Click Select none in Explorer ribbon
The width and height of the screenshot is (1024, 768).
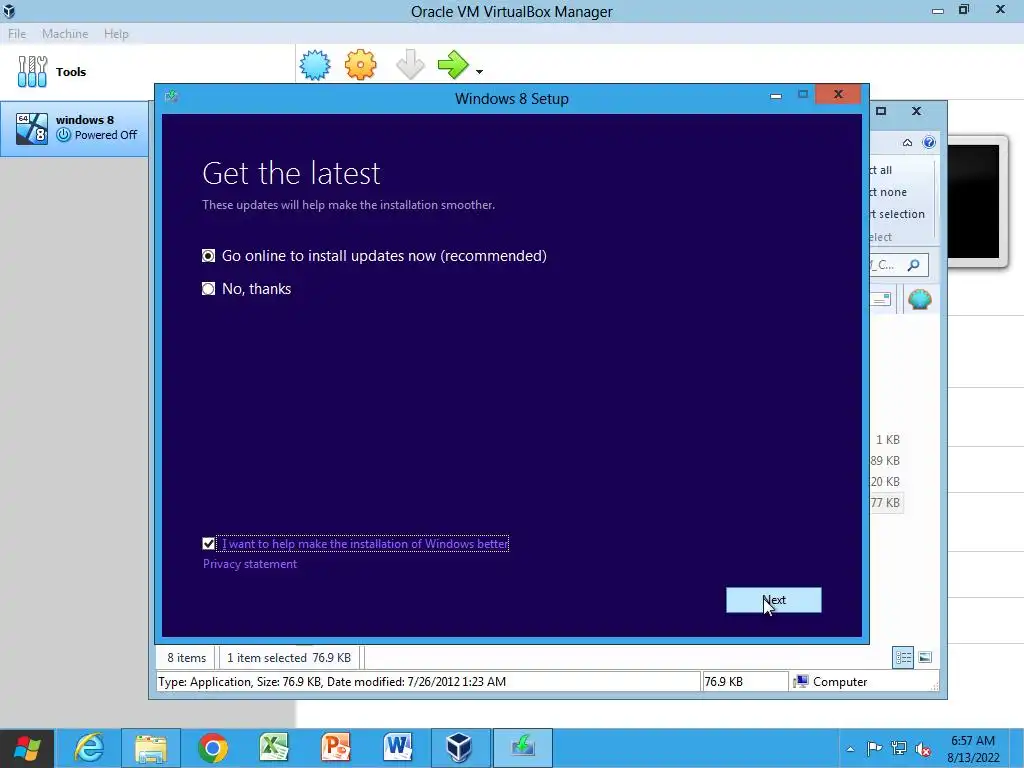click(888, 192)
